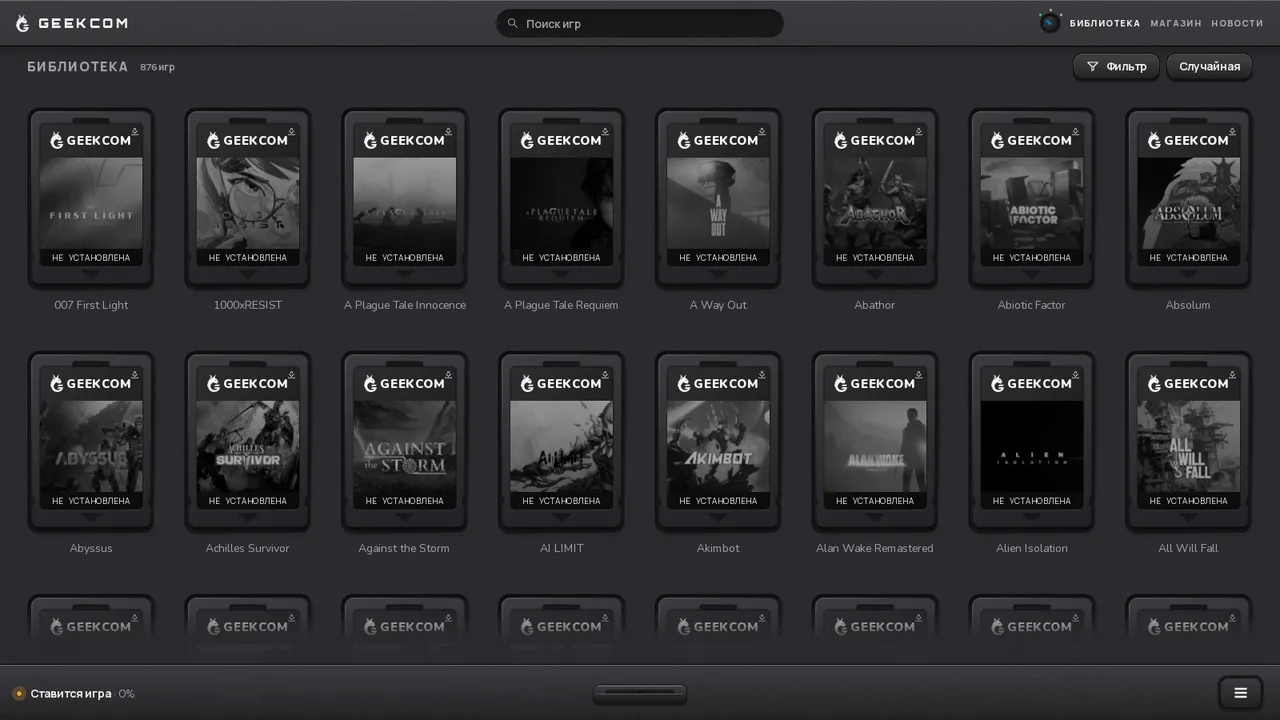The image size is (1280, 720).
Task: Click download icon on Alien Isolation card
Action: [x=1076, y=374]
